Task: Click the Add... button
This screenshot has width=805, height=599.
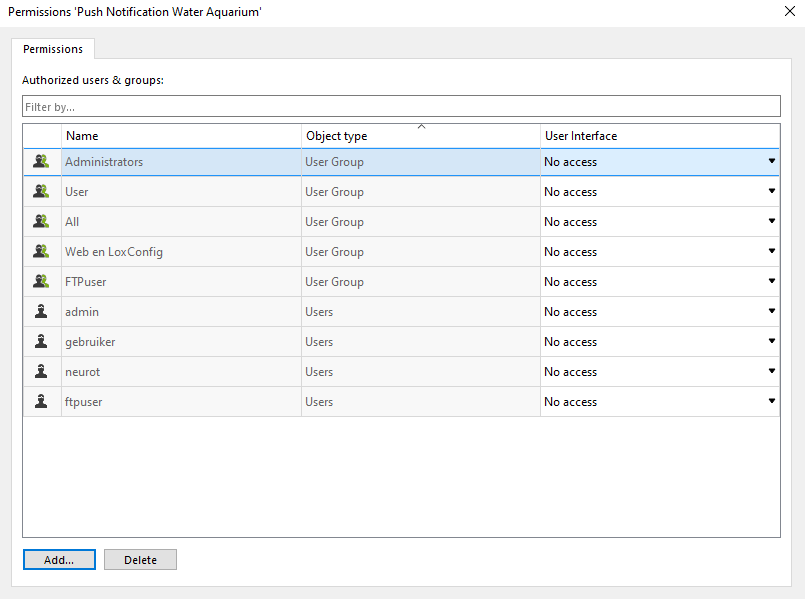Action: 59,559
